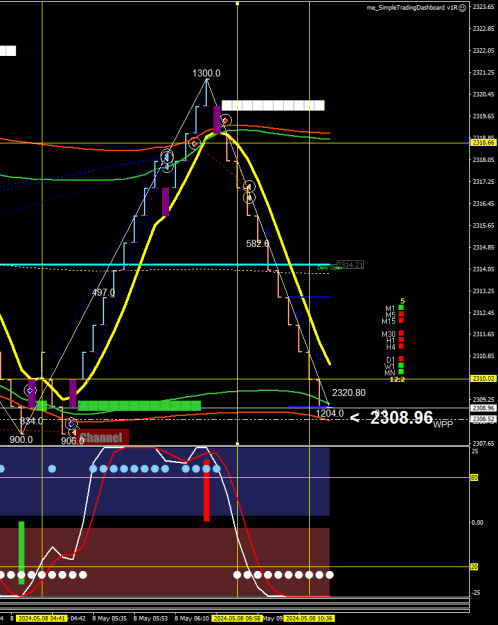Click the red D1 timeframe indicator square

tap(401, 359)
